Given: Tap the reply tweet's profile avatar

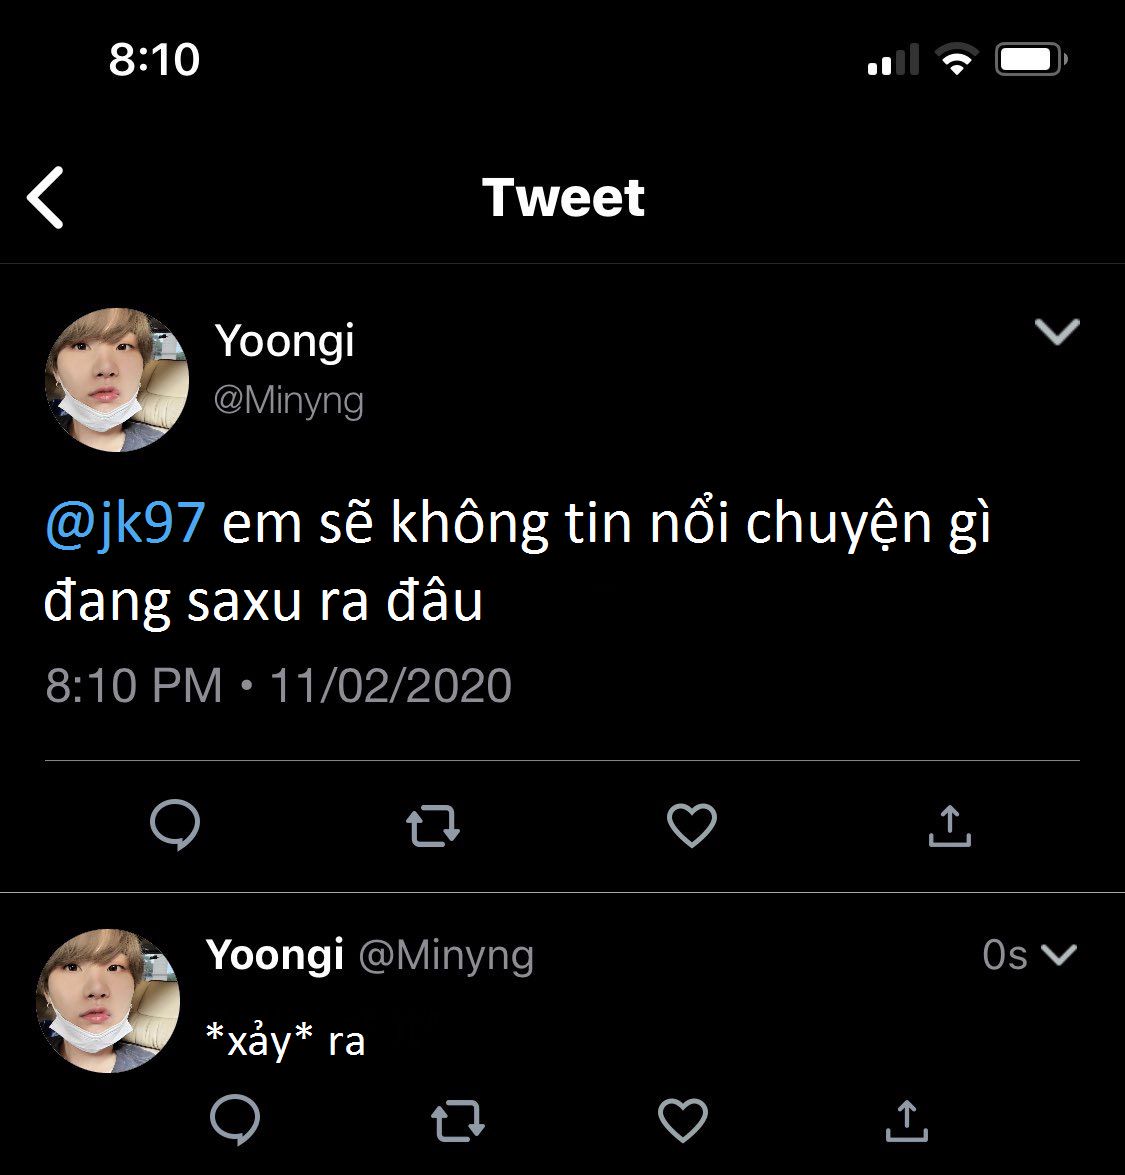Looking at the screenshot, I should point(108,1001).
